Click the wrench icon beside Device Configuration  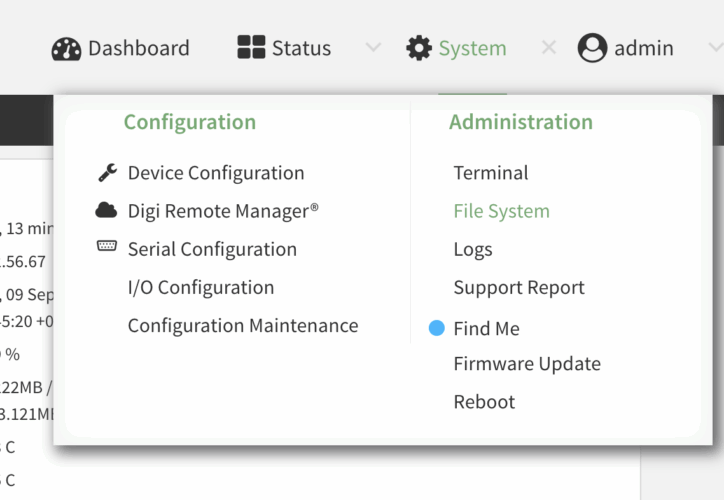click(107, 173)
